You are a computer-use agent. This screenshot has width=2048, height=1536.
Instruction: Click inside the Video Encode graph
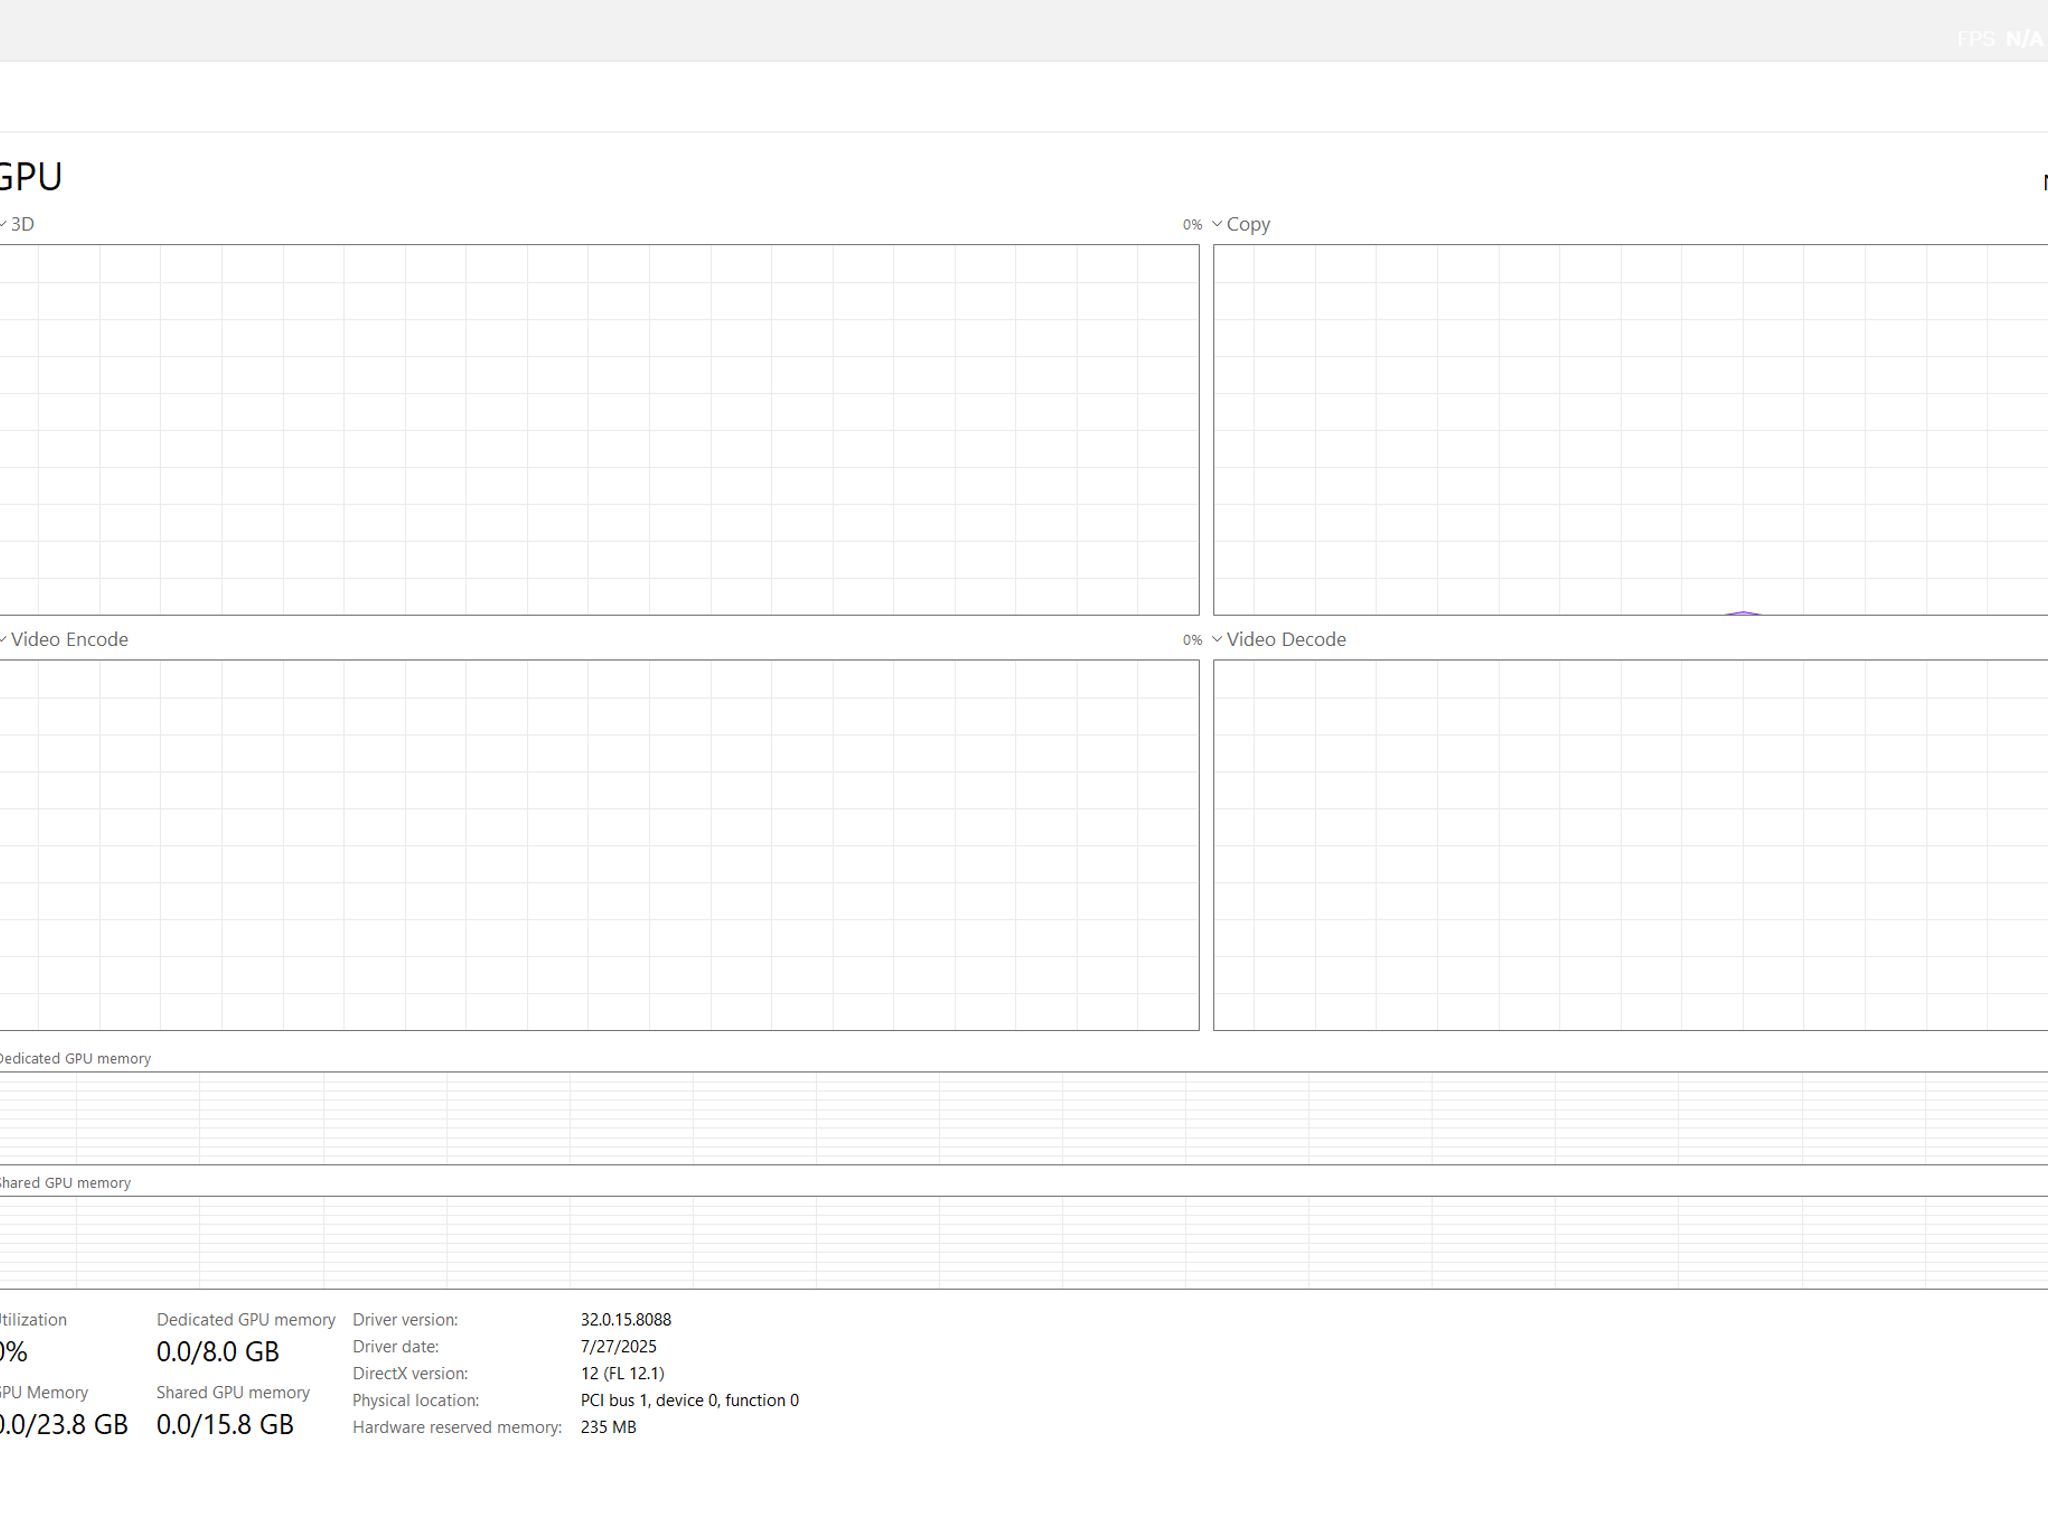[x=599, y=845]
